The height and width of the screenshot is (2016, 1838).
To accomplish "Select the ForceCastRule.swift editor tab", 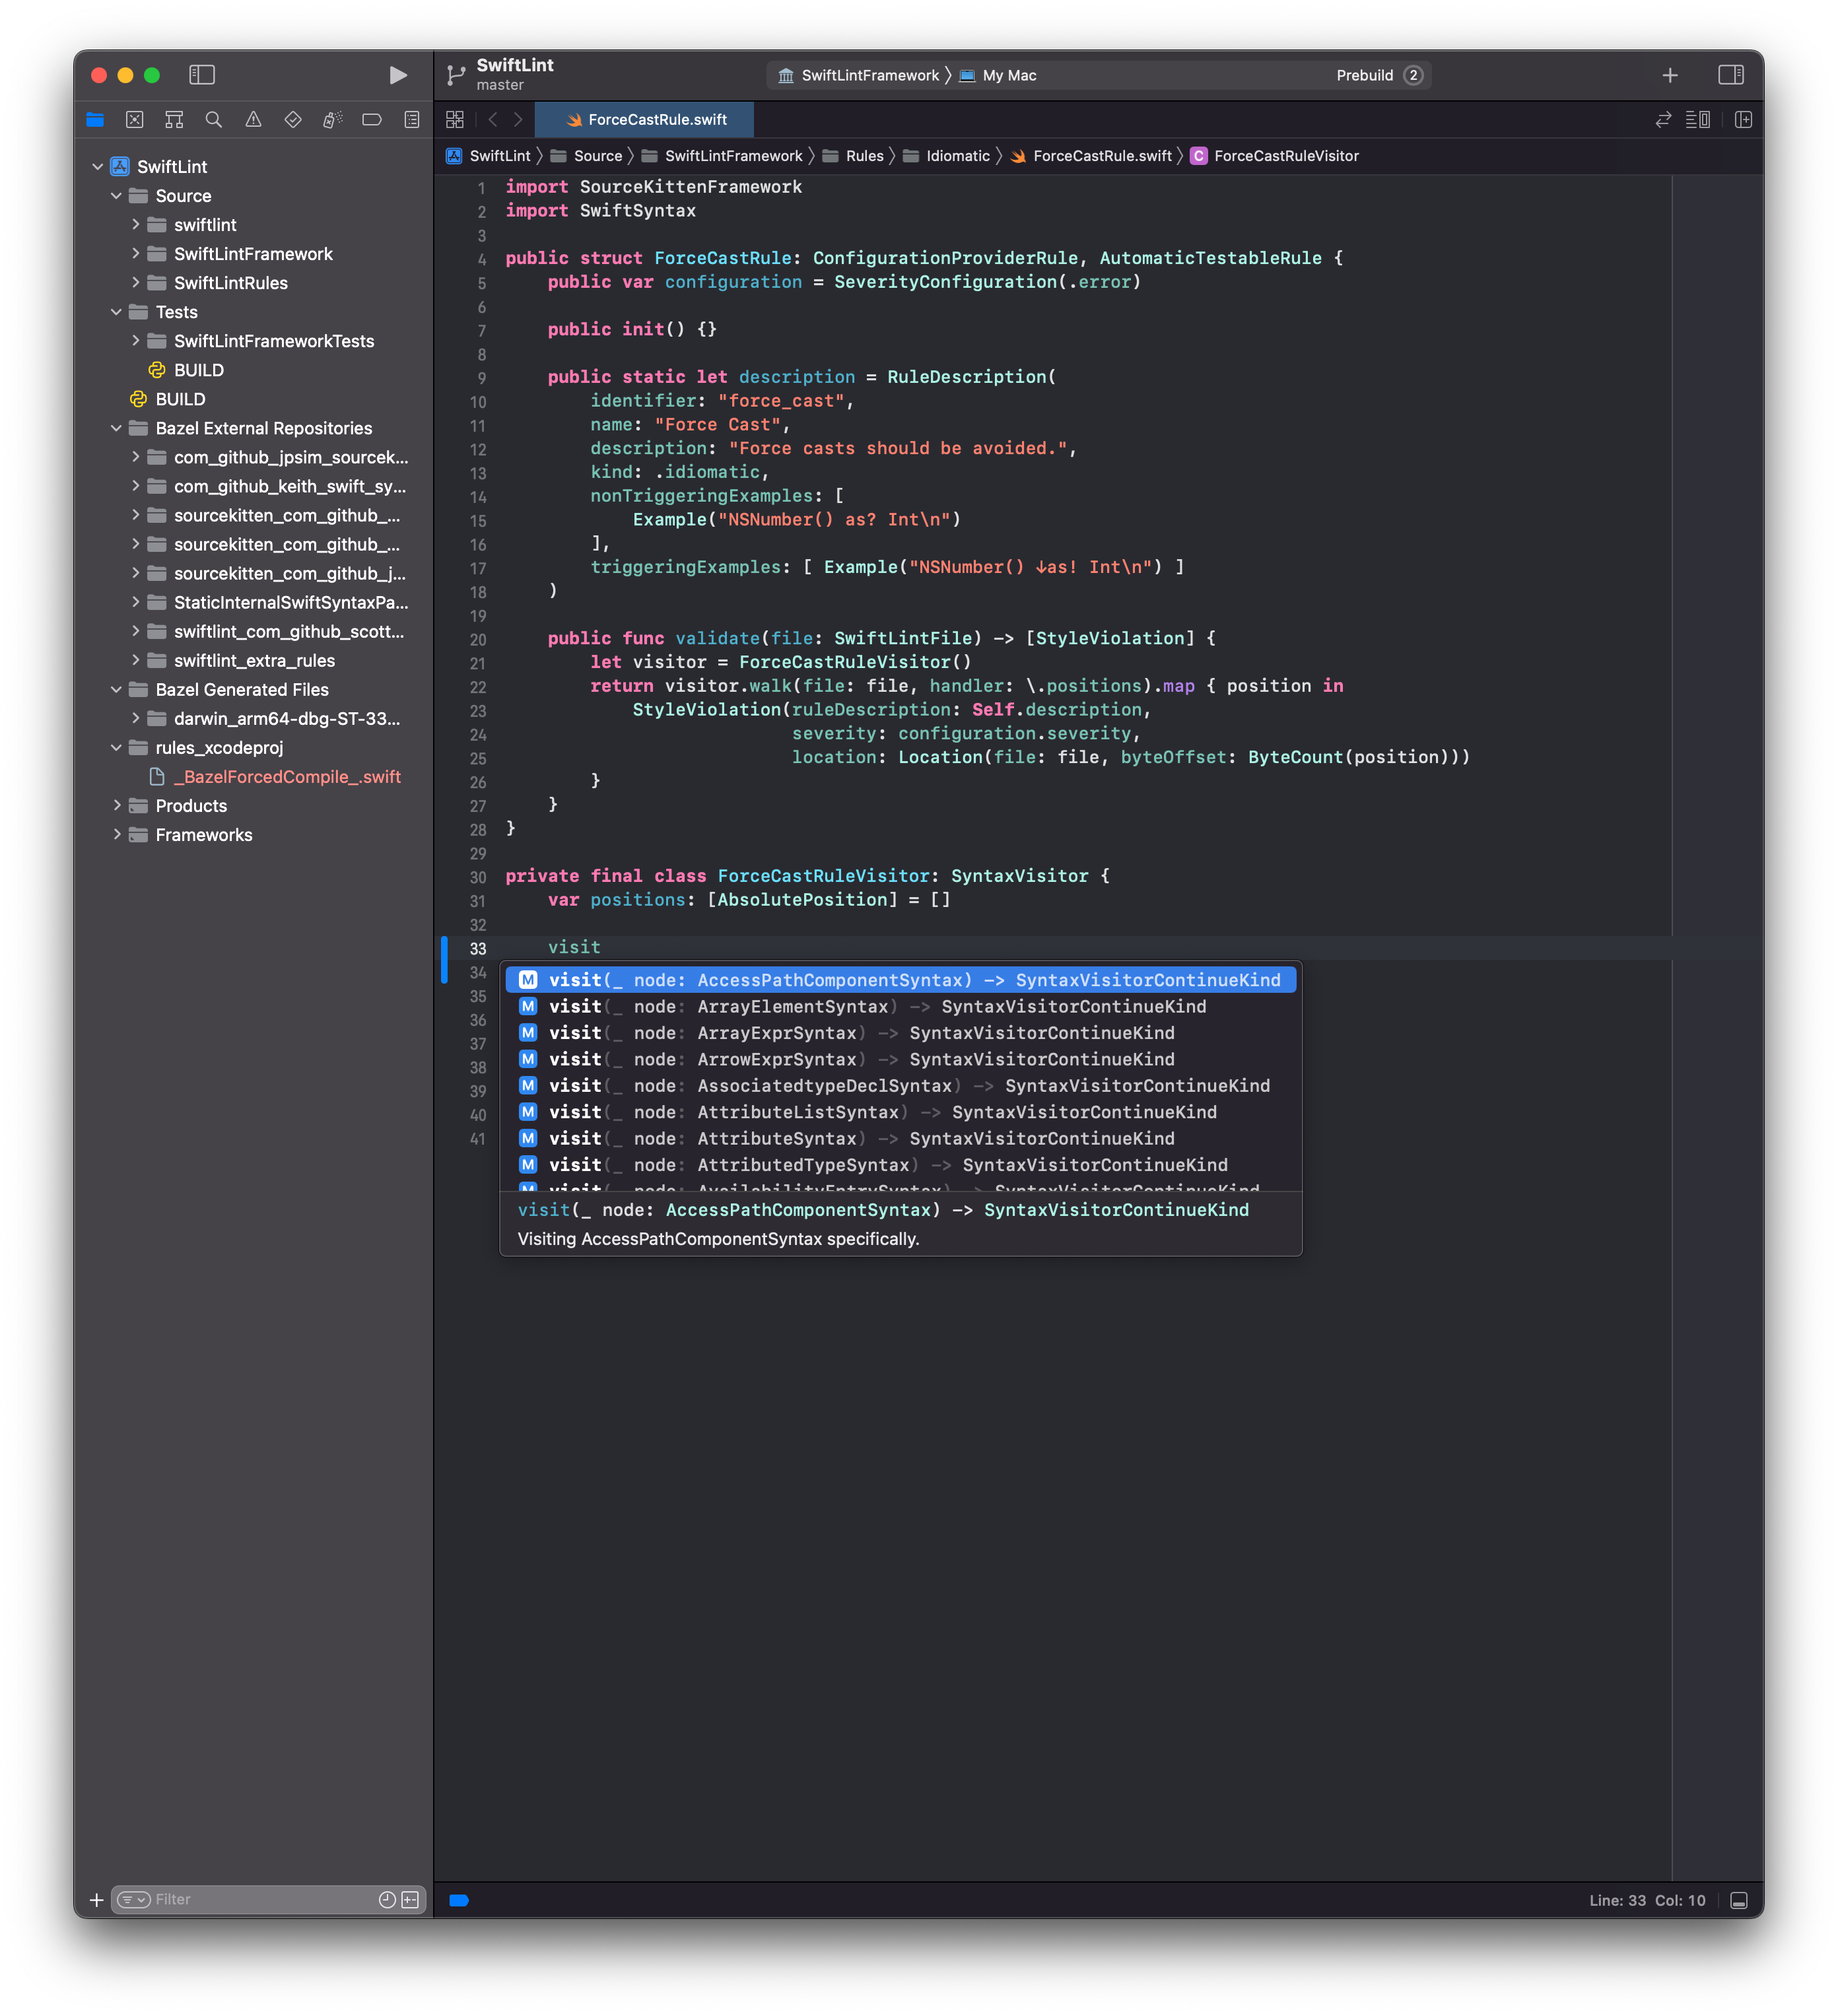I will (x=645, y=120).
